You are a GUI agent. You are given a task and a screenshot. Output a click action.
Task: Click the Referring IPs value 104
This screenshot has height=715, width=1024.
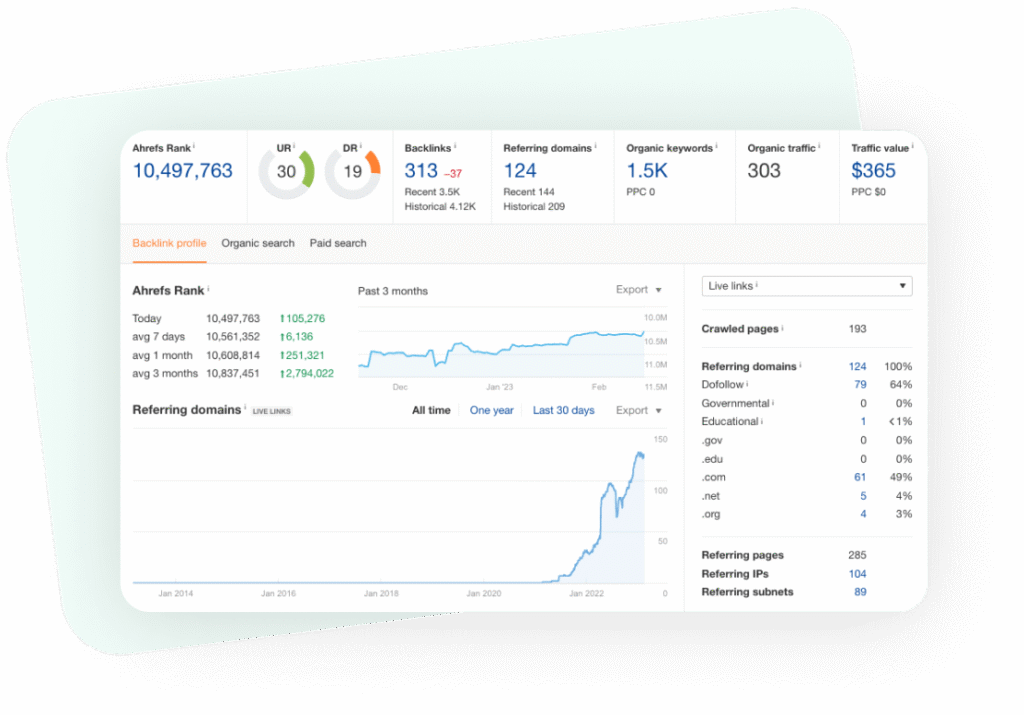coord(857,574)
